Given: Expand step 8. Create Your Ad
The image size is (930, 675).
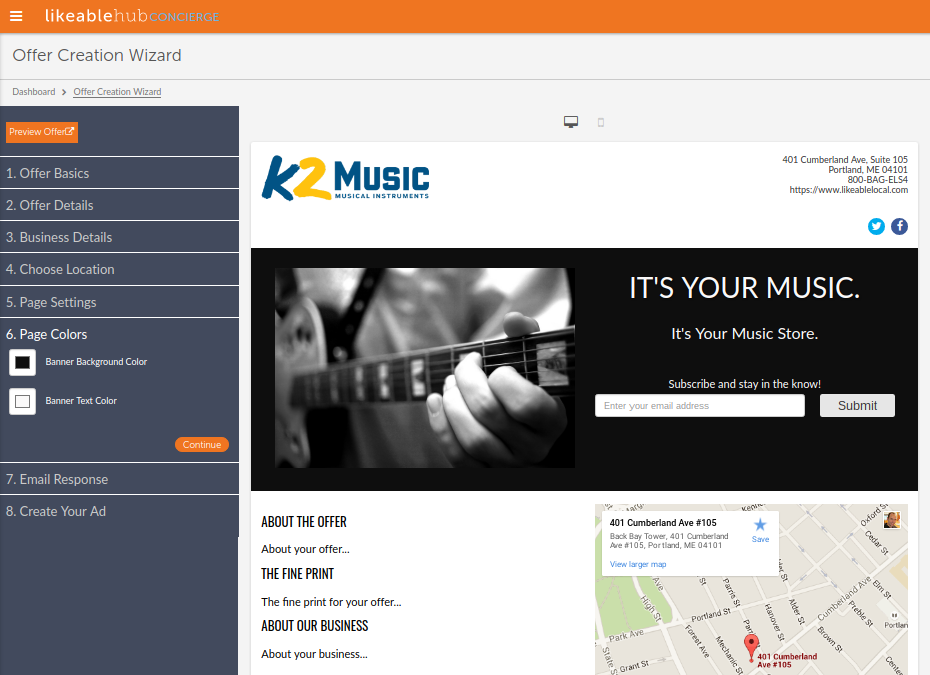Looking at the screenshot, I should pyautogui.click(x=119, y=511).
